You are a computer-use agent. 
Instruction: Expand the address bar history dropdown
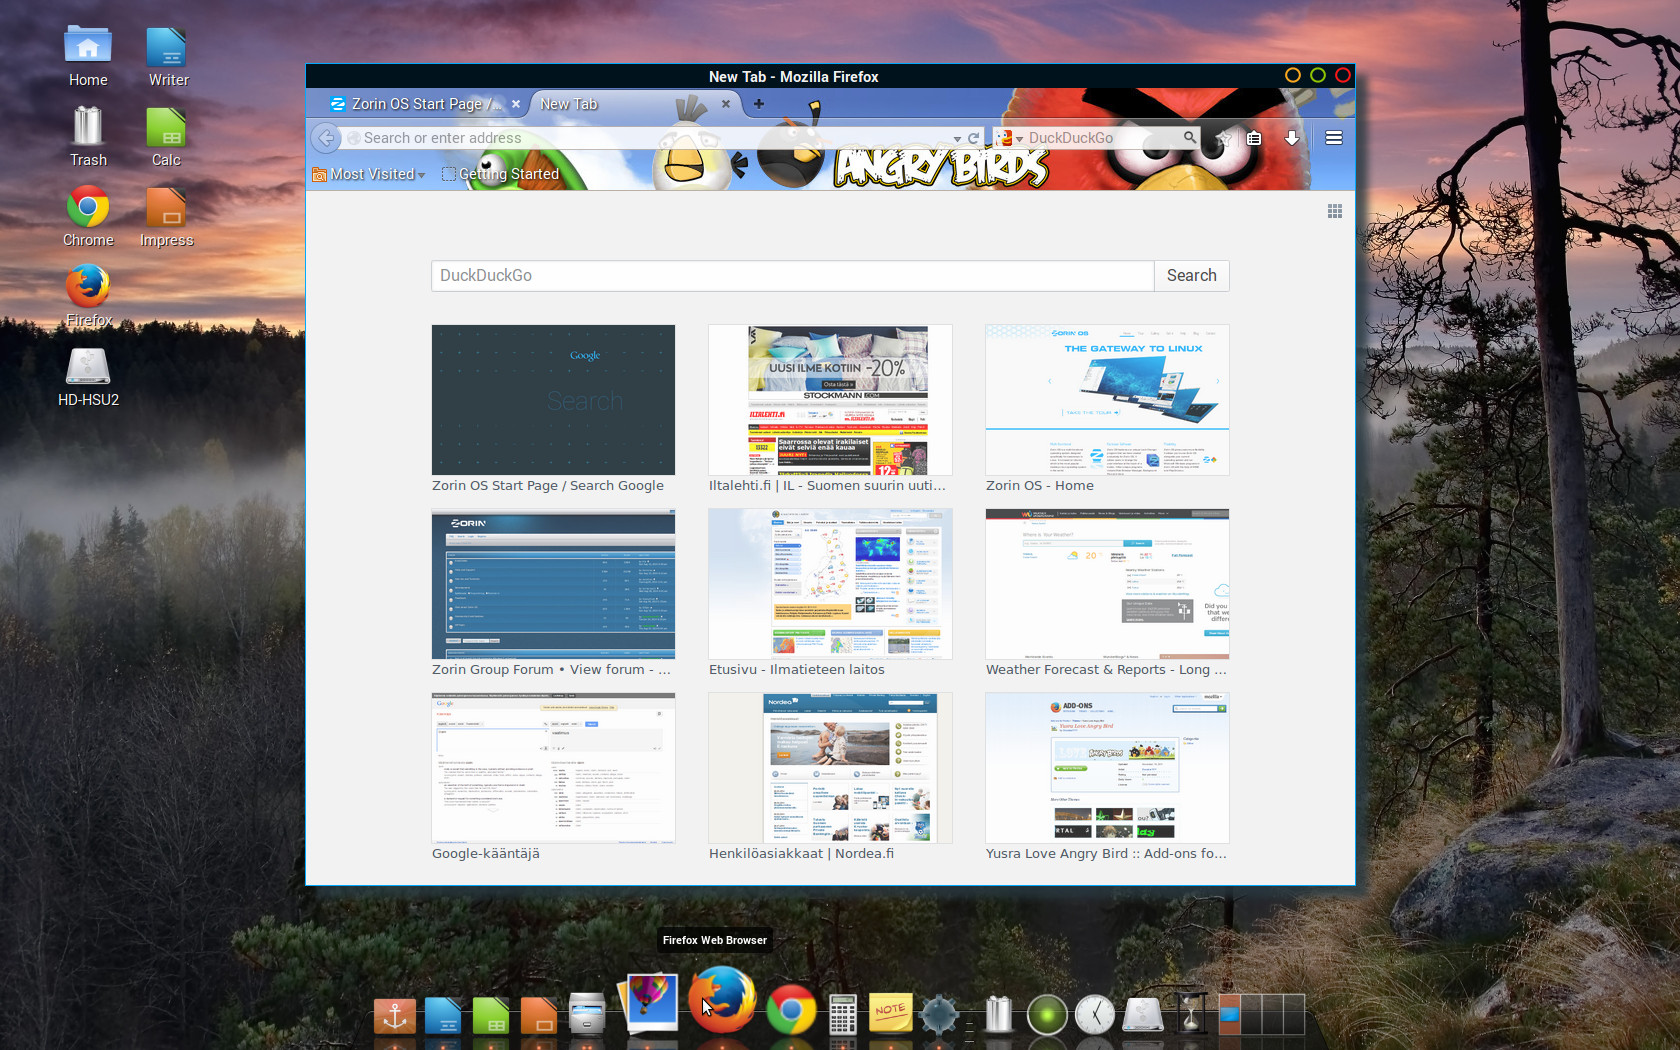pyautogui.click(x=957, y=139)
